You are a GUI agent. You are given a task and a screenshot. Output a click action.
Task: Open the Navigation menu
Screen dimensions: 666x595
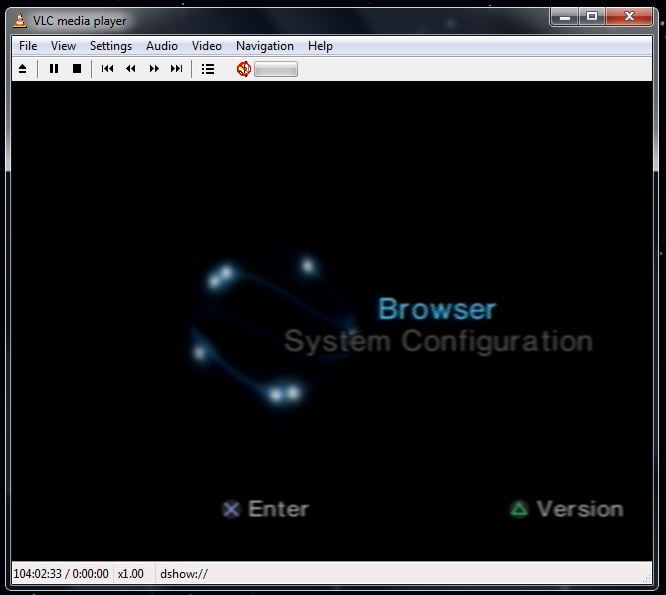click(x=265, y=46)
